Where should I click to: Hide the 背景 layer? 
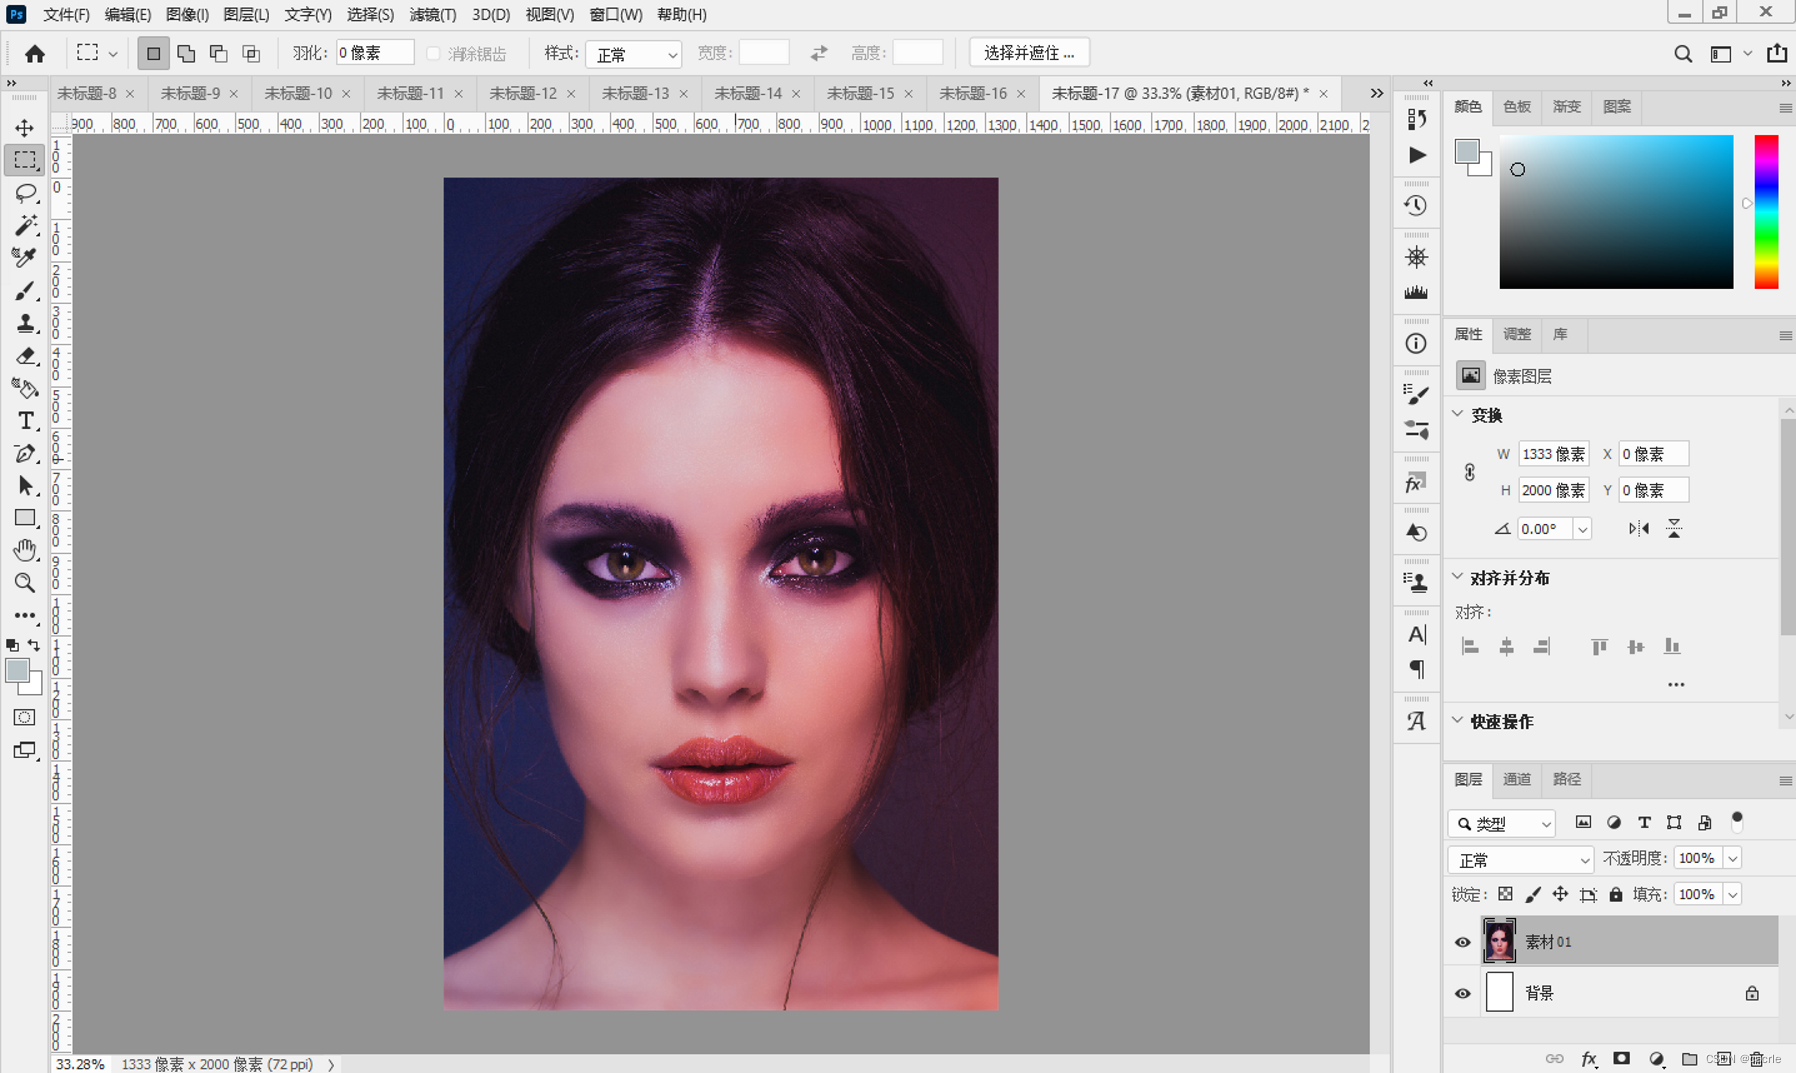(x=1462, y=994)
